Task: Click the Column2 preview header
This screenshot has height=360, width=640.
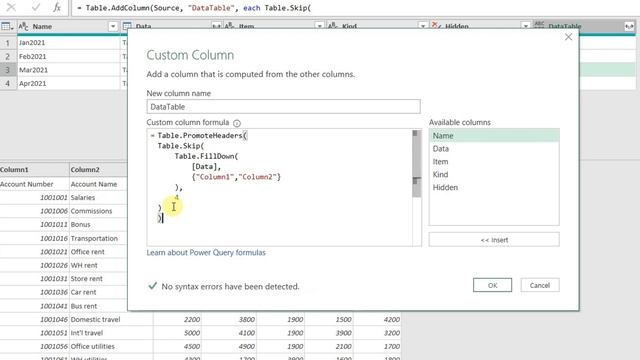Action: click(98, 169)
